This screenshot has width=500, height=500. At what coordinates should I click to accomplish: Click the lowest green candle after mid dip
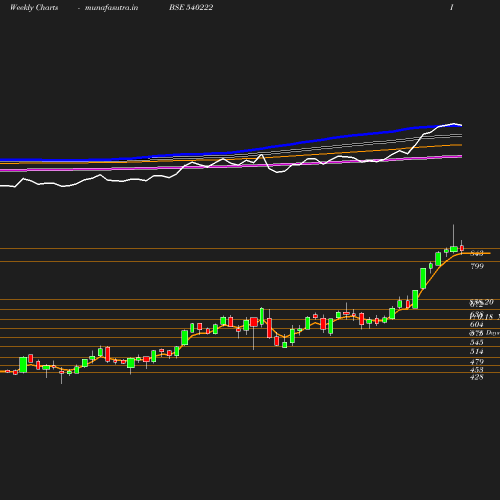[284, 345]
